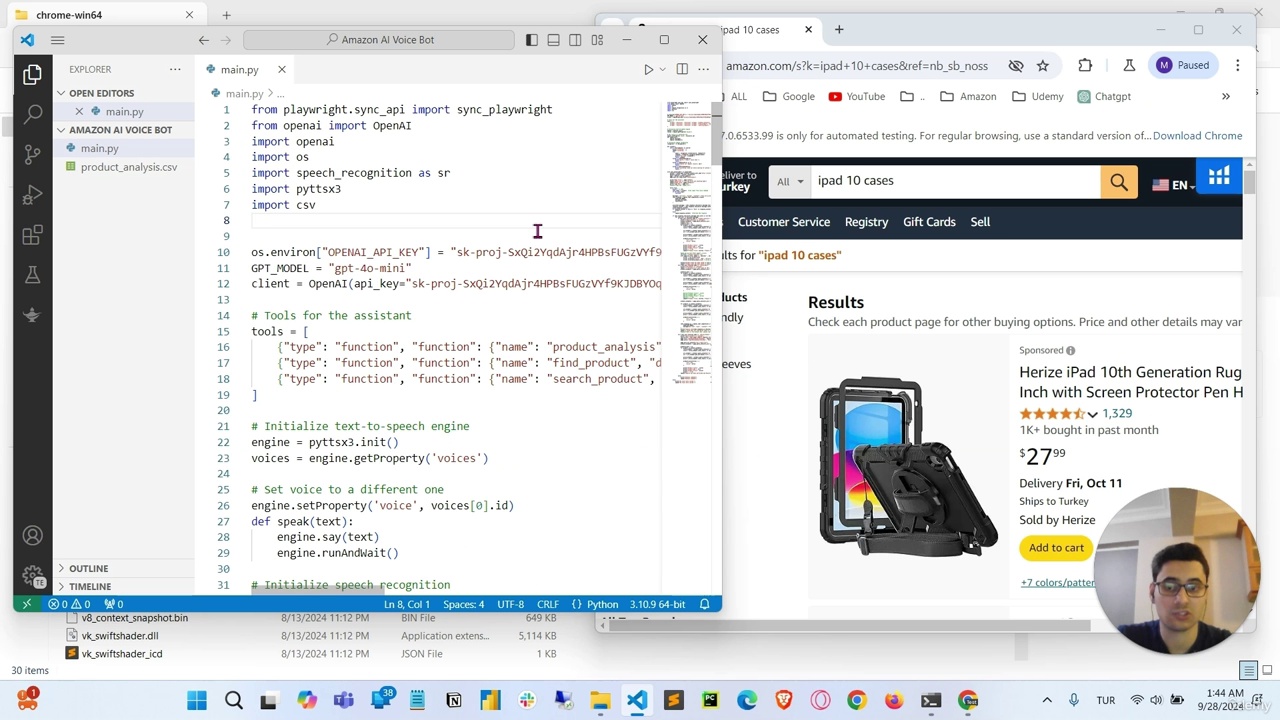Toggle Primary Side Bar in VS Code title bar
The height and width of the screenshot is (720, 1280).
coord(532,40)
